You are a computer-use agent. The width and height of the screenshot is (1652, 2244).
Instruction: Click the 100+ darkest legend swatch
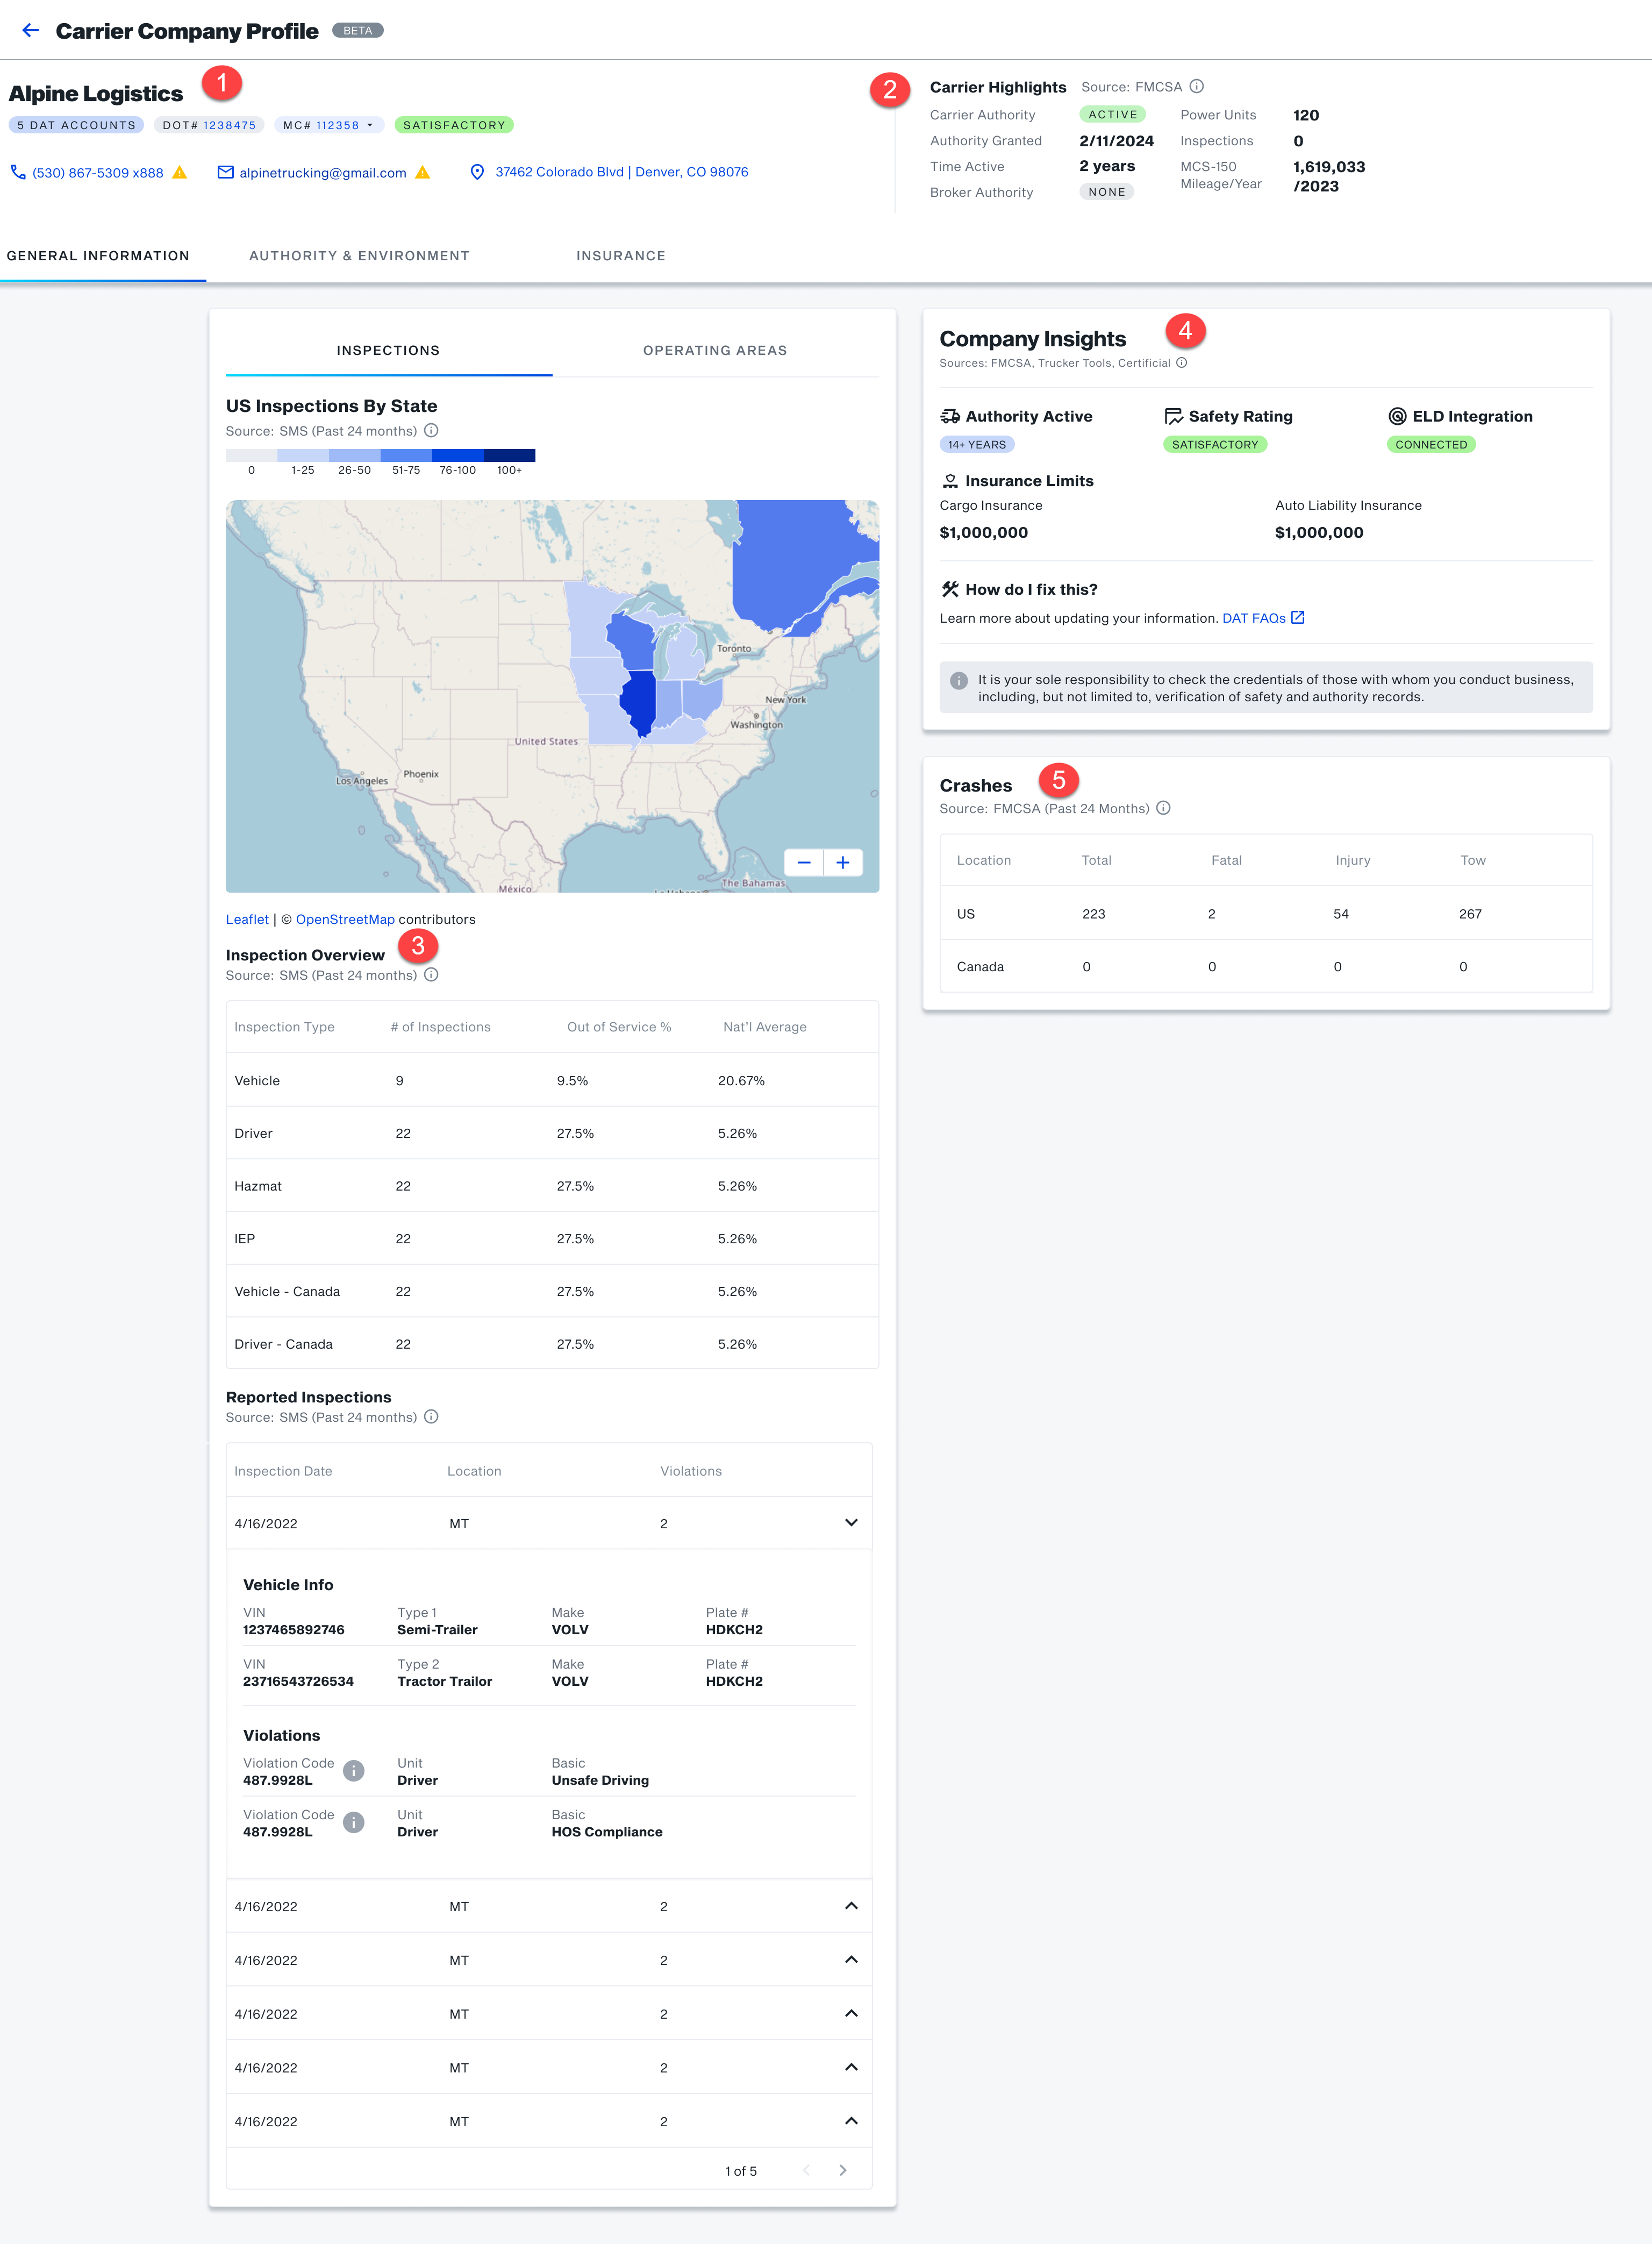(x=509, y=456)
